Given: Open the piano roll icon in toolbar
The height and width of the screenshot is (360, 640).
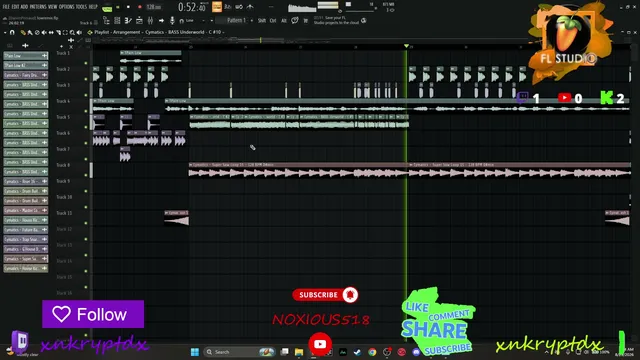Looking at the screenshot, I should (128, 20).
